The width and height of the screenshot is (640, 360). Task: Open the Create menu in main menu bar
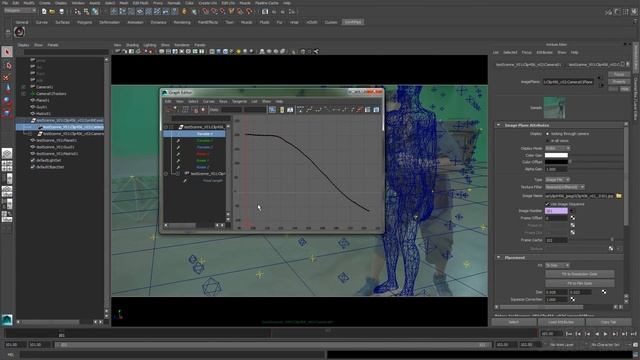[x=44, y=3]
